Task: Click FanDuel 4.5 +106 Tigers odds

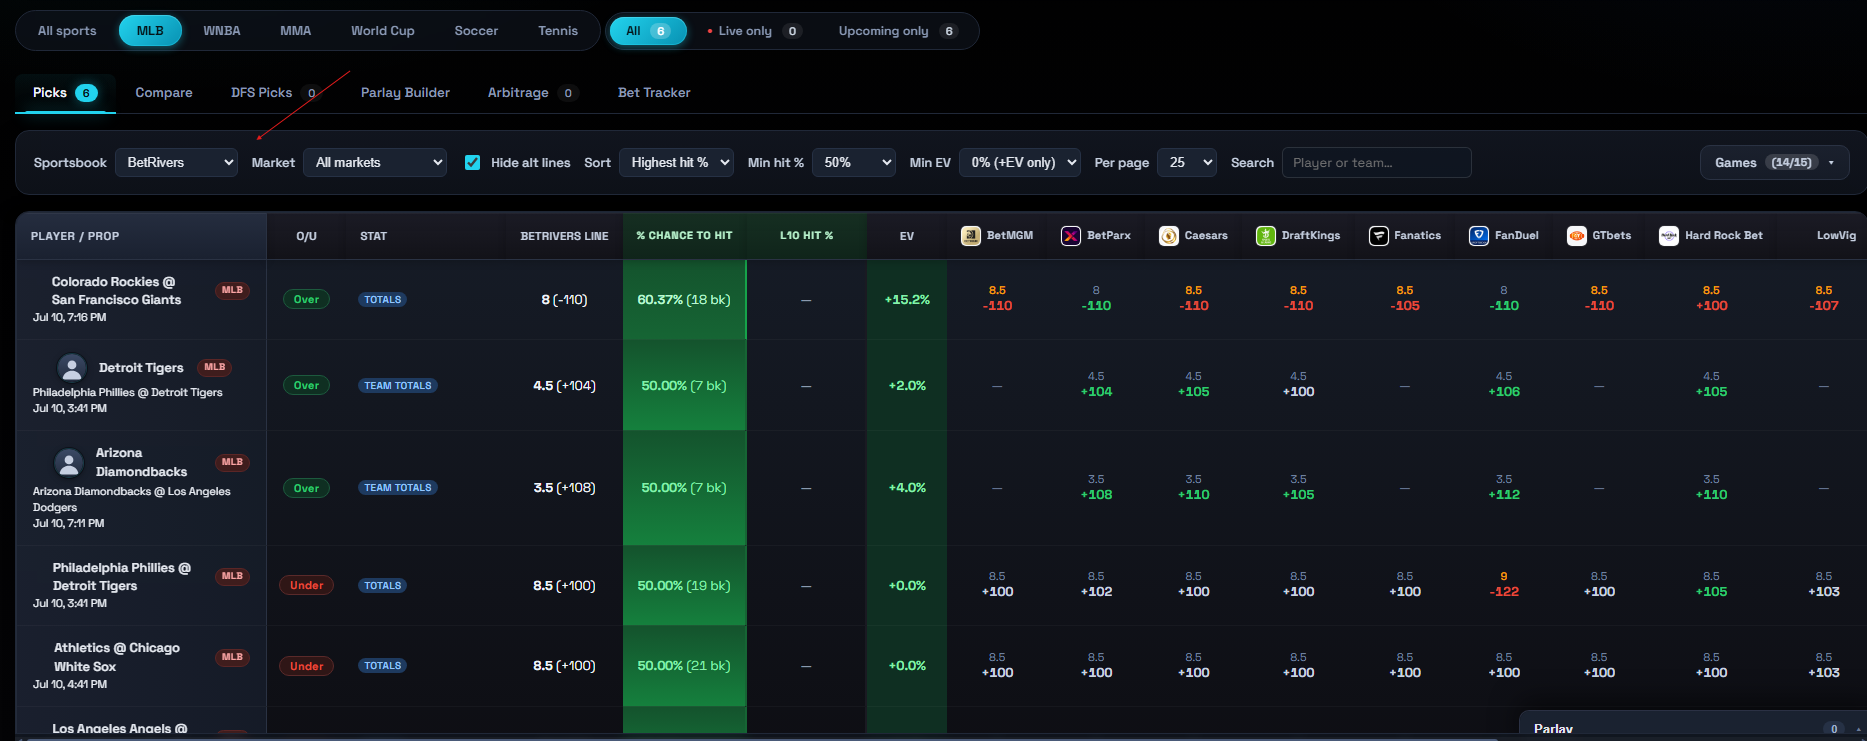Action: 1504,384
